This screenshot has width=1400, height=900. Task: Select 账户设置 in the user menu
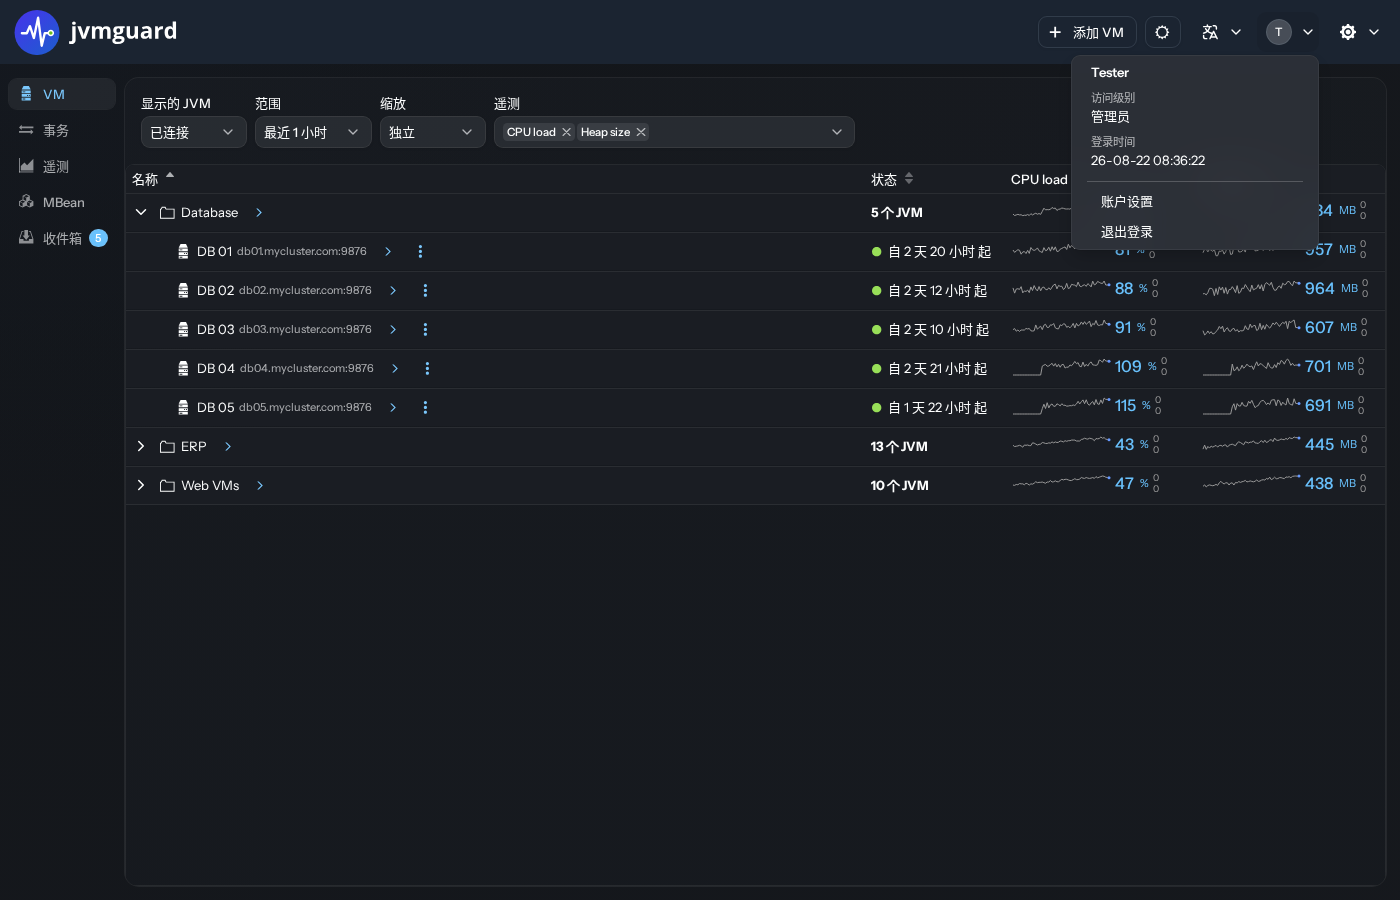tap(1127, 202)
